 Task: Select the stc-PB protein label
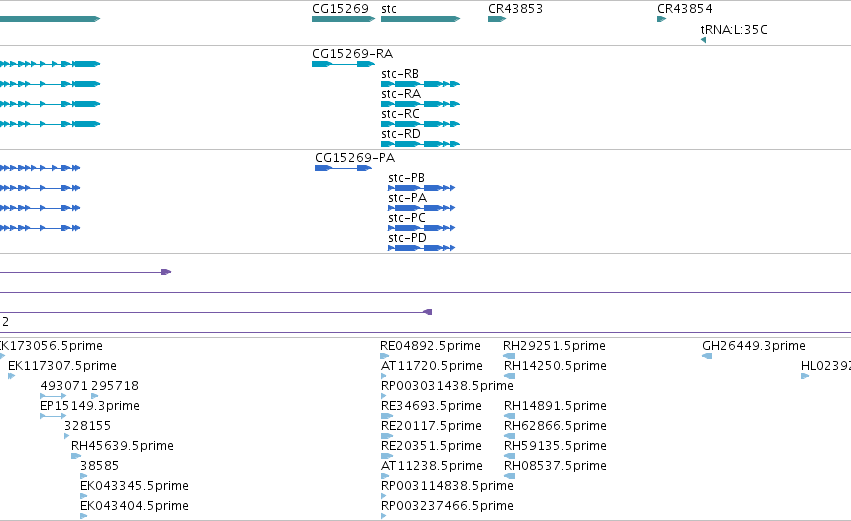click(x=406, y=178)
